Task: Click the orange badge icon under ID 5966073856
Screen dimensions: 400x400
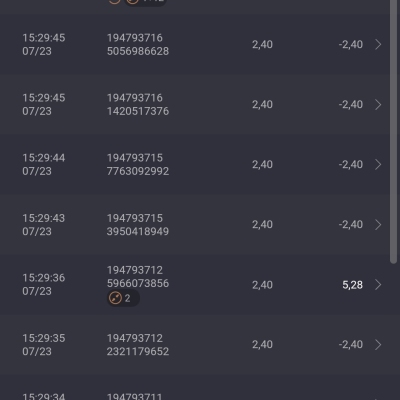Action: tap(115, 298)
